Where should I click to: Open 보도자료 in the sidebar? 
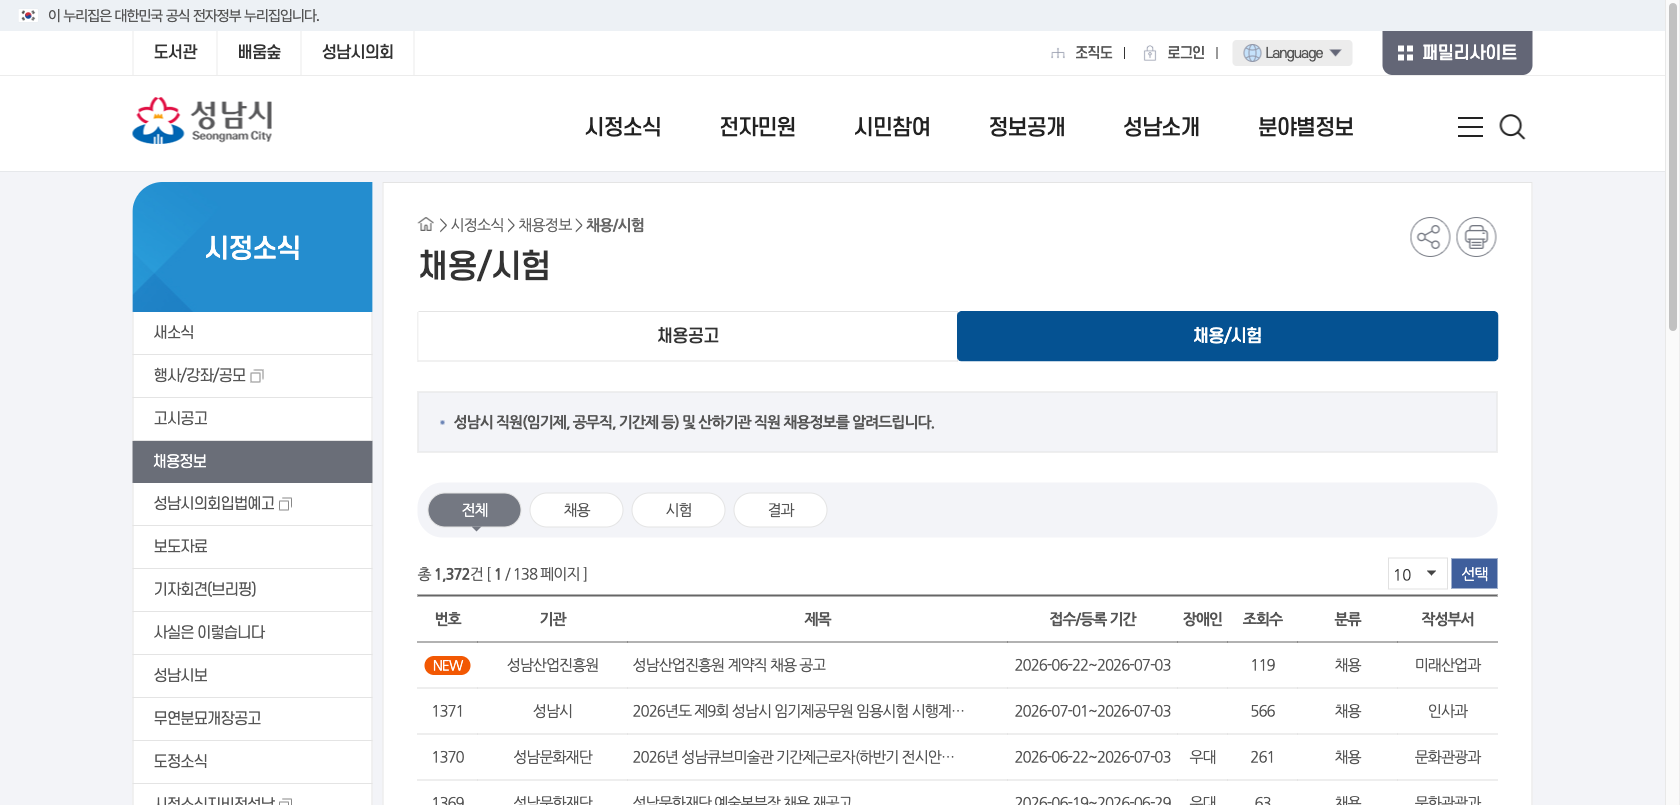pyautogui.click(x=252, y=547)
